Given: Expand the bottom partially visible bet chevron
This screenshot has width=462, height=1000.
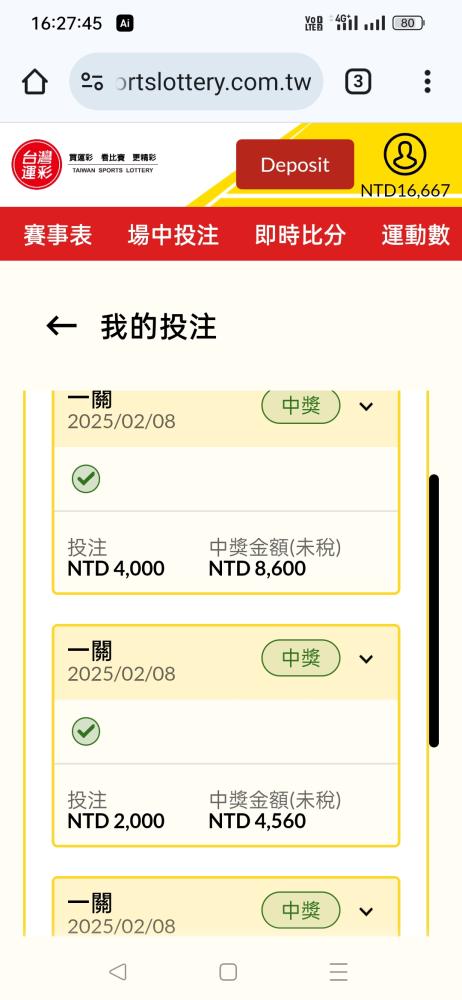Looking at the screenshot, I should pos(366,911).
